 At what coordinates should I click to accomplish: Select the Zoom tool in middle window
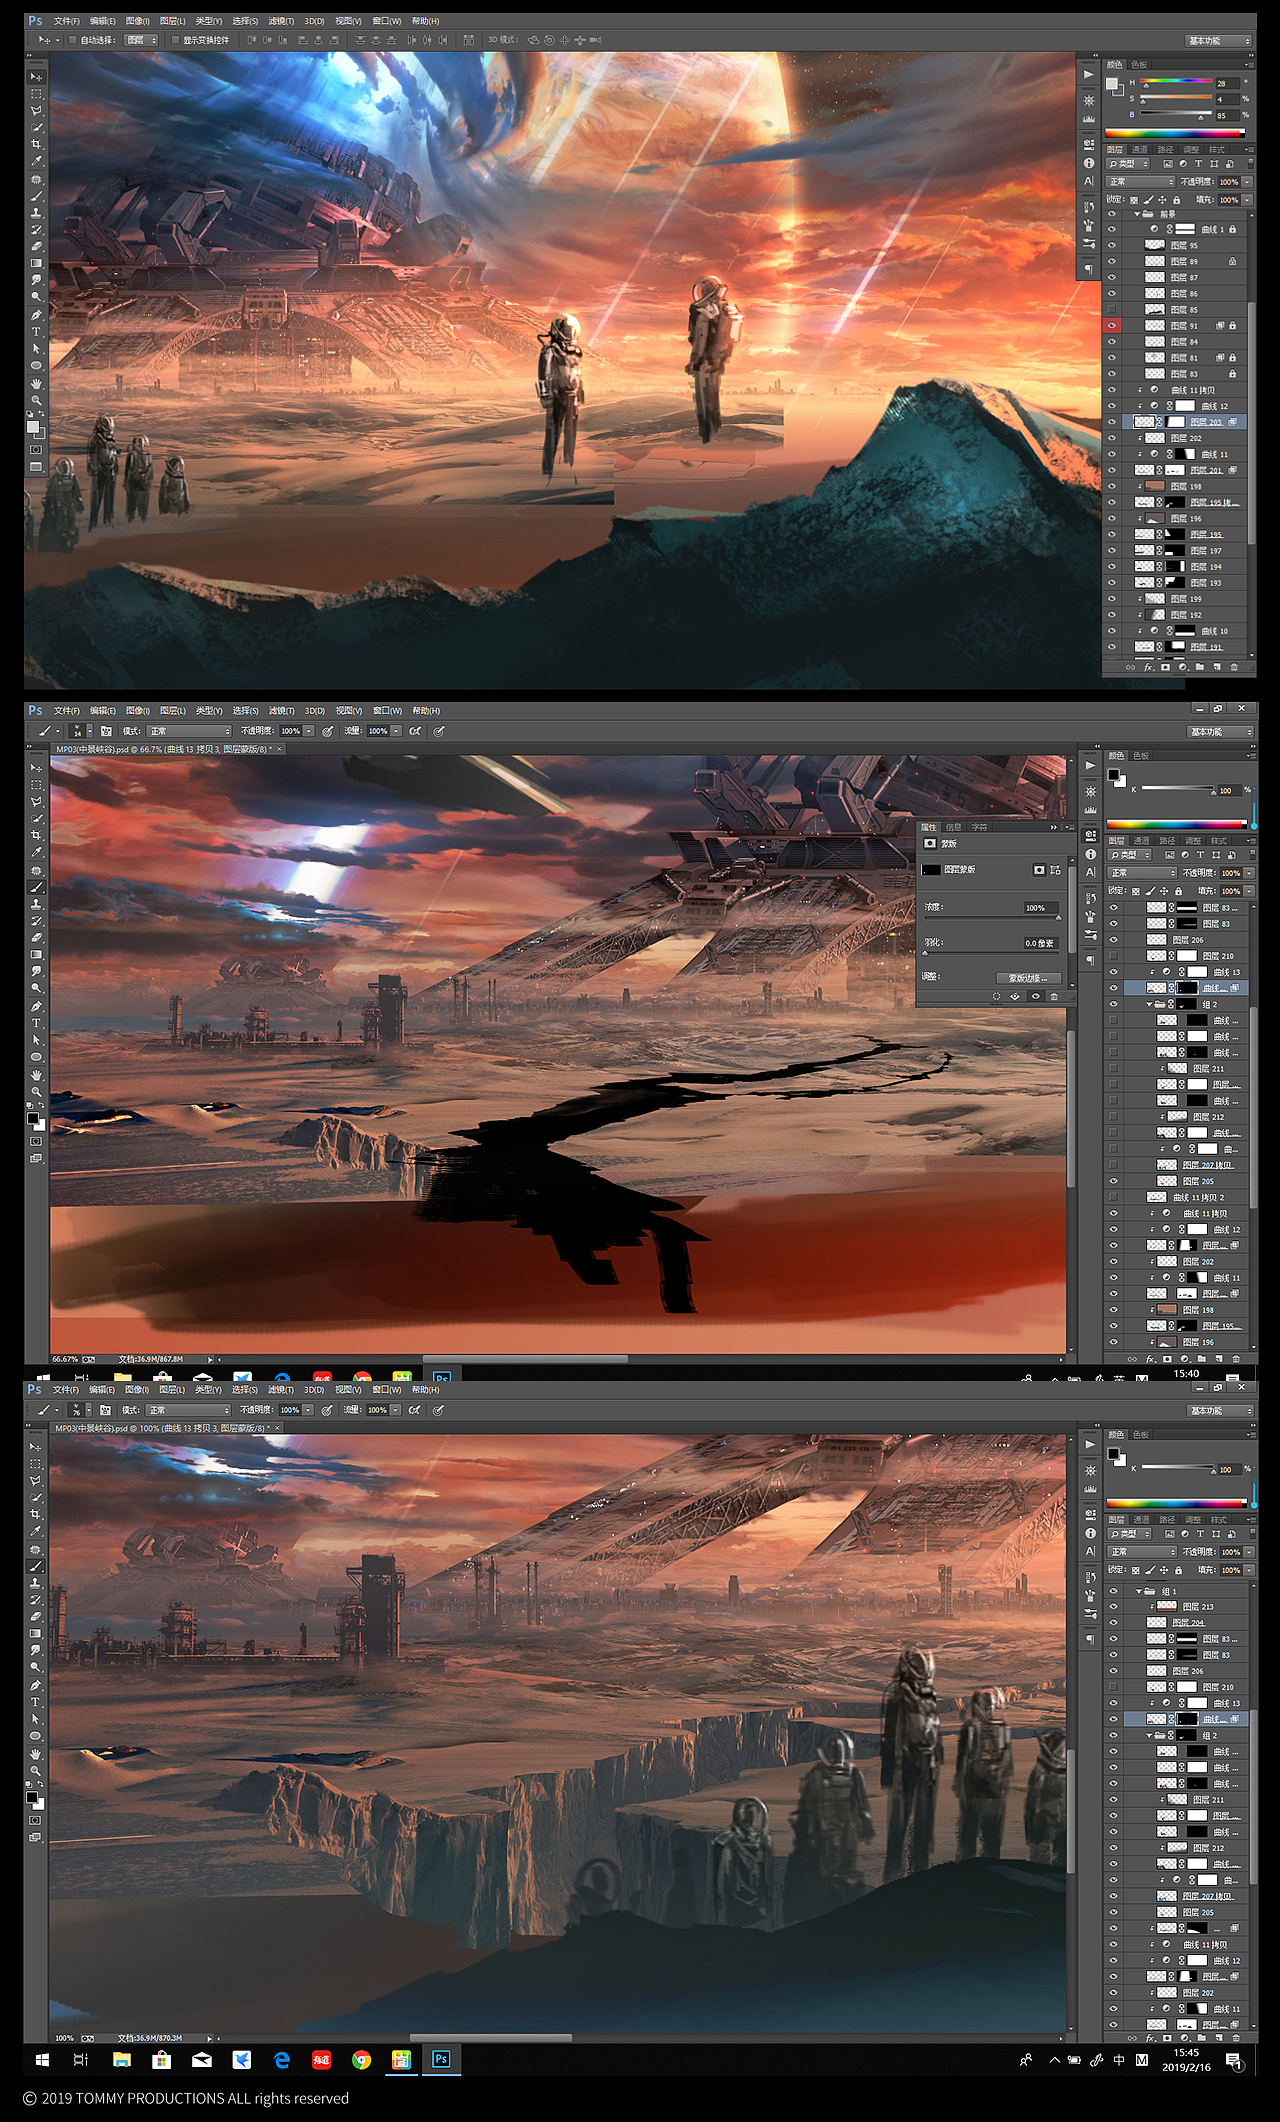tap(36, 1091)
